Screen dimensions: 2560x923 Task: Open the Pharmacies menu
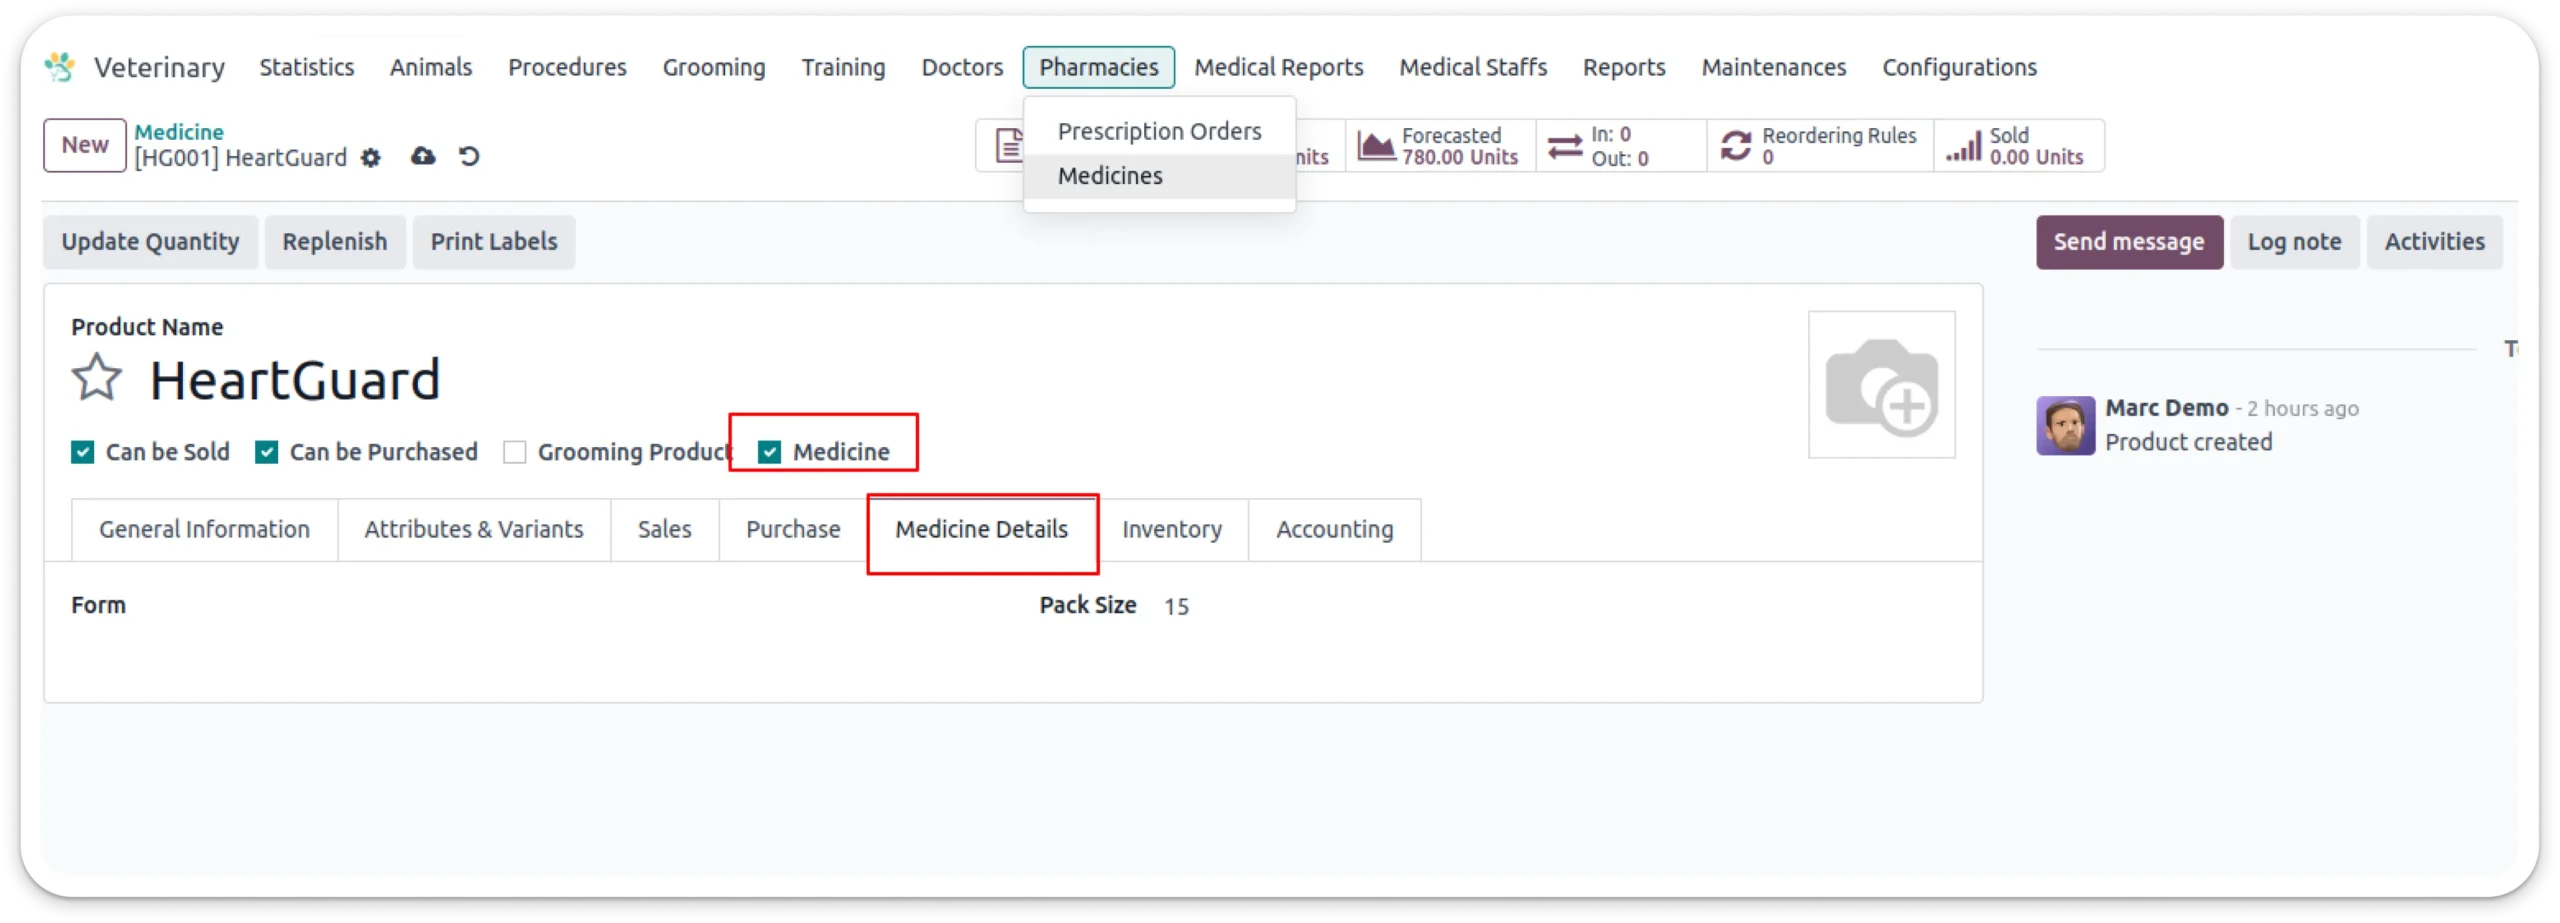pyautogui.click(x=1098, y=67)
